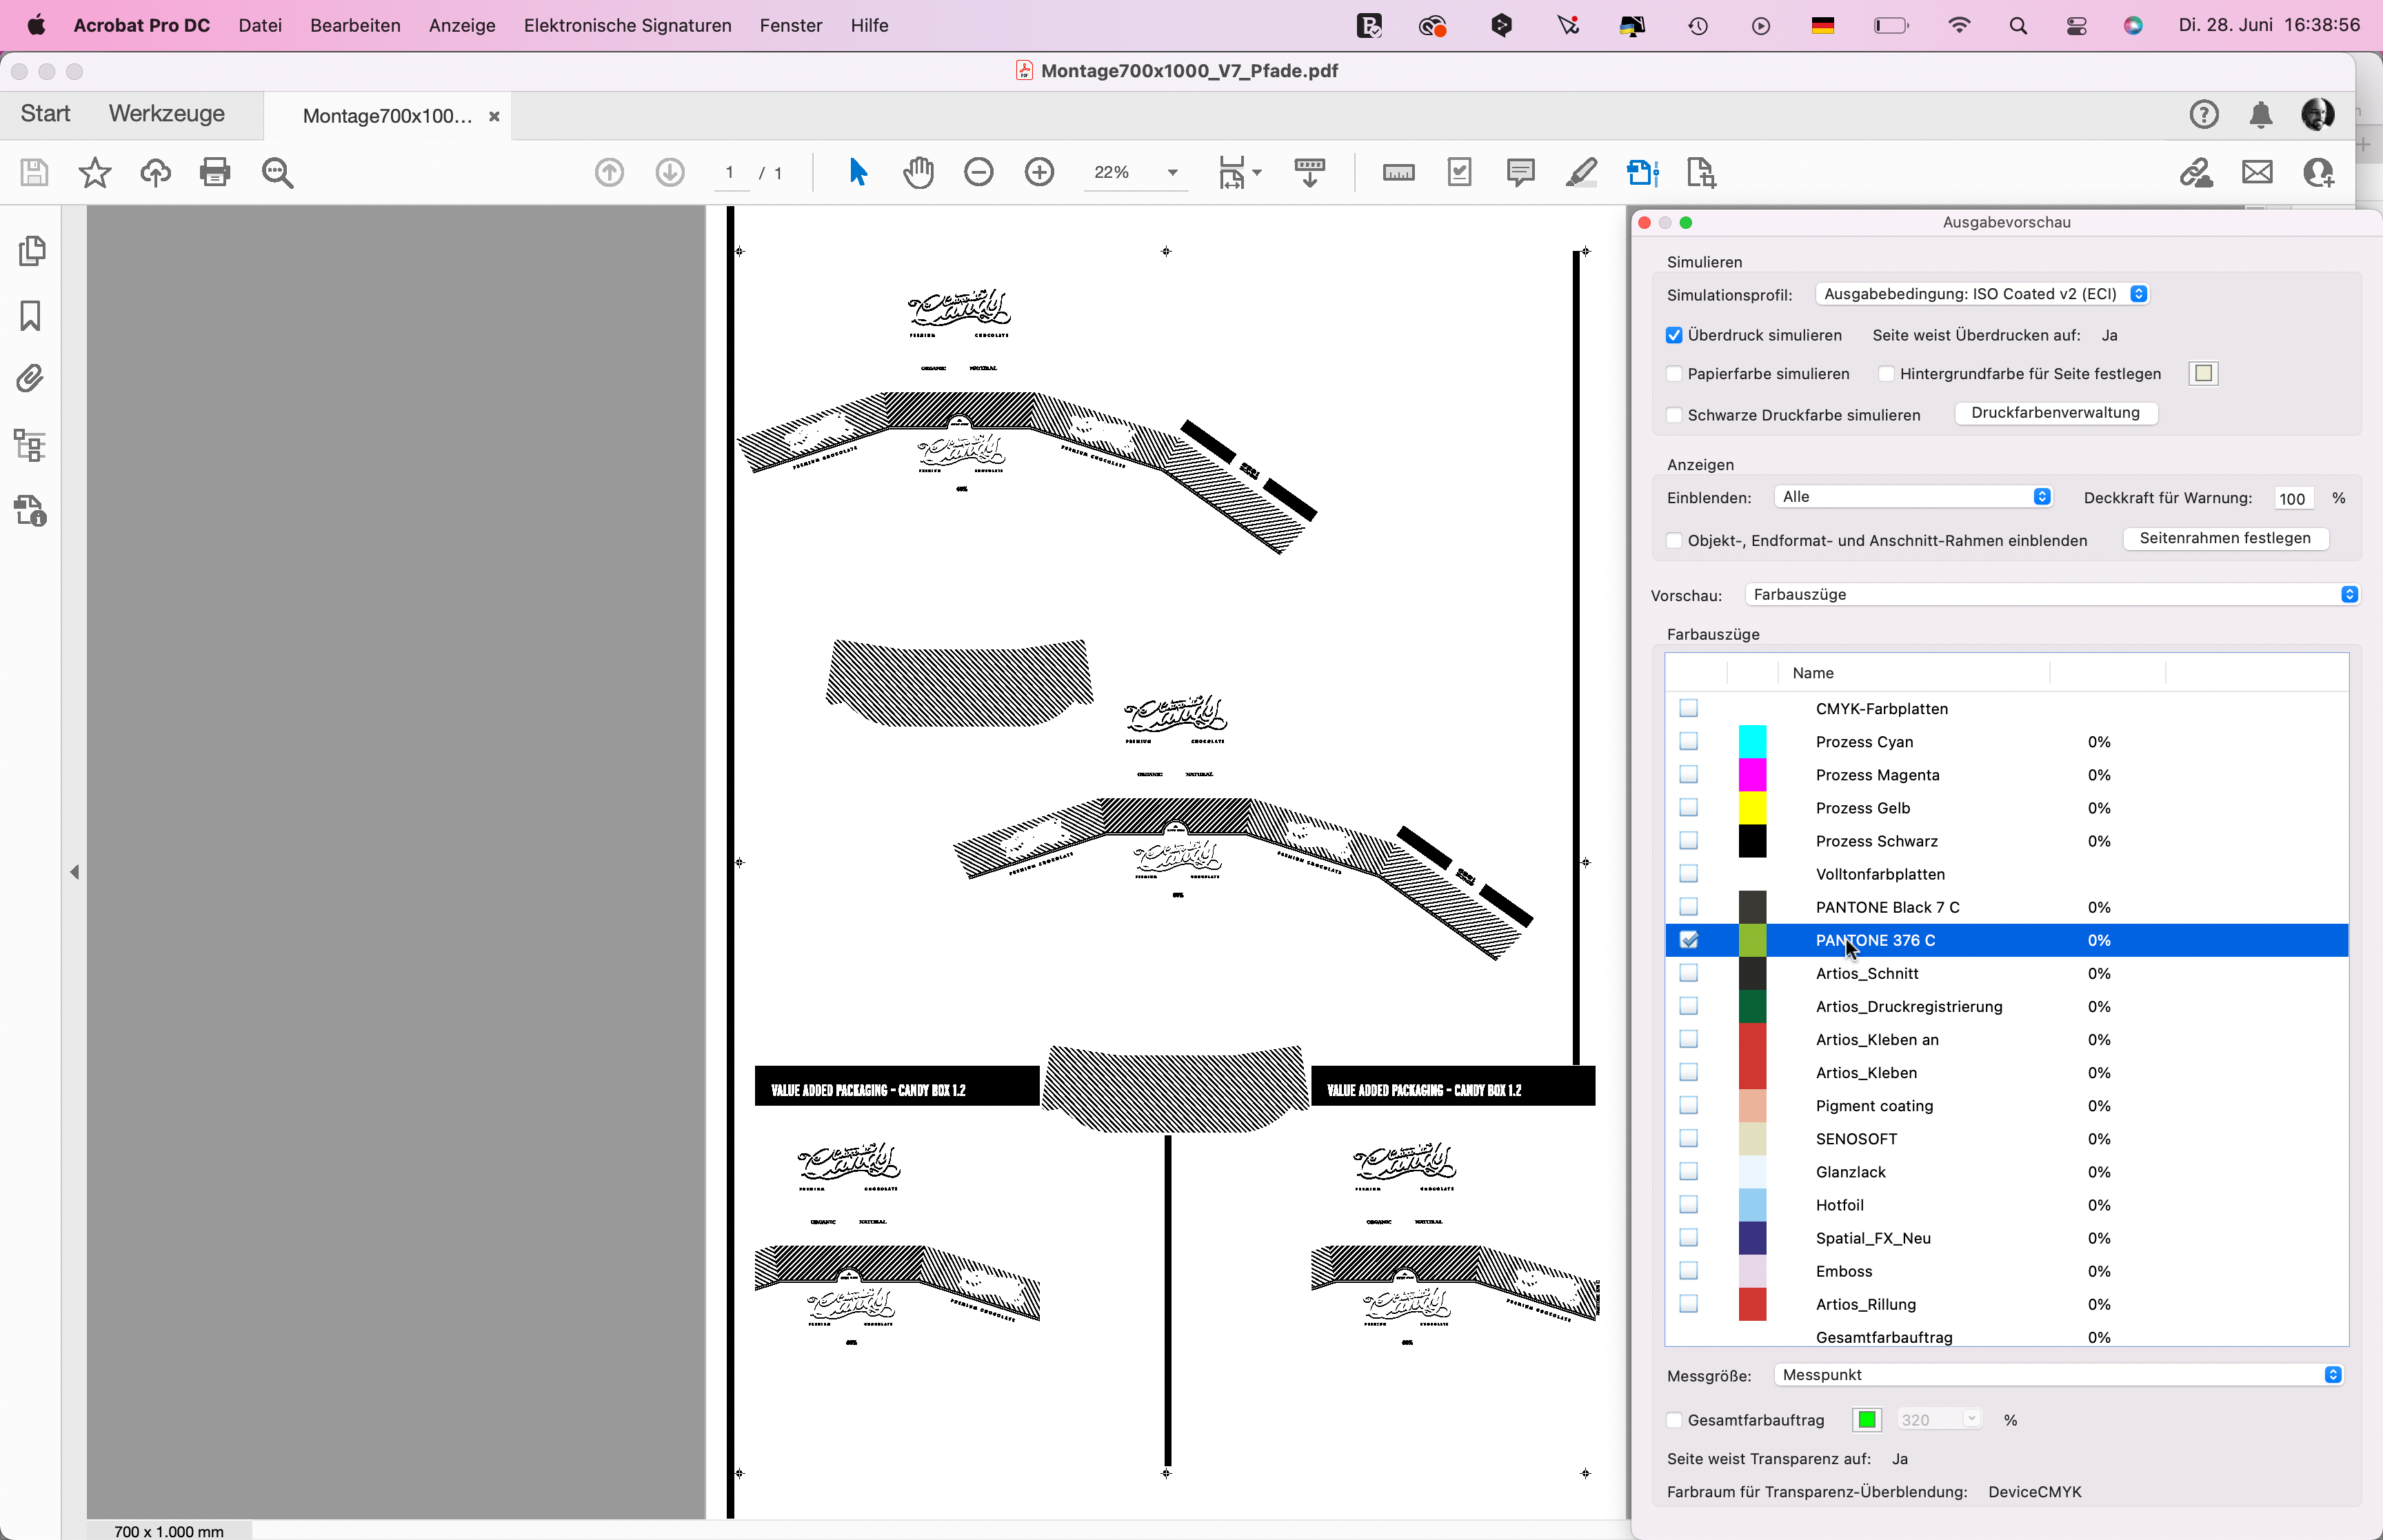Click Seitenrahmen festlegen button

[x=2225, y=538]
